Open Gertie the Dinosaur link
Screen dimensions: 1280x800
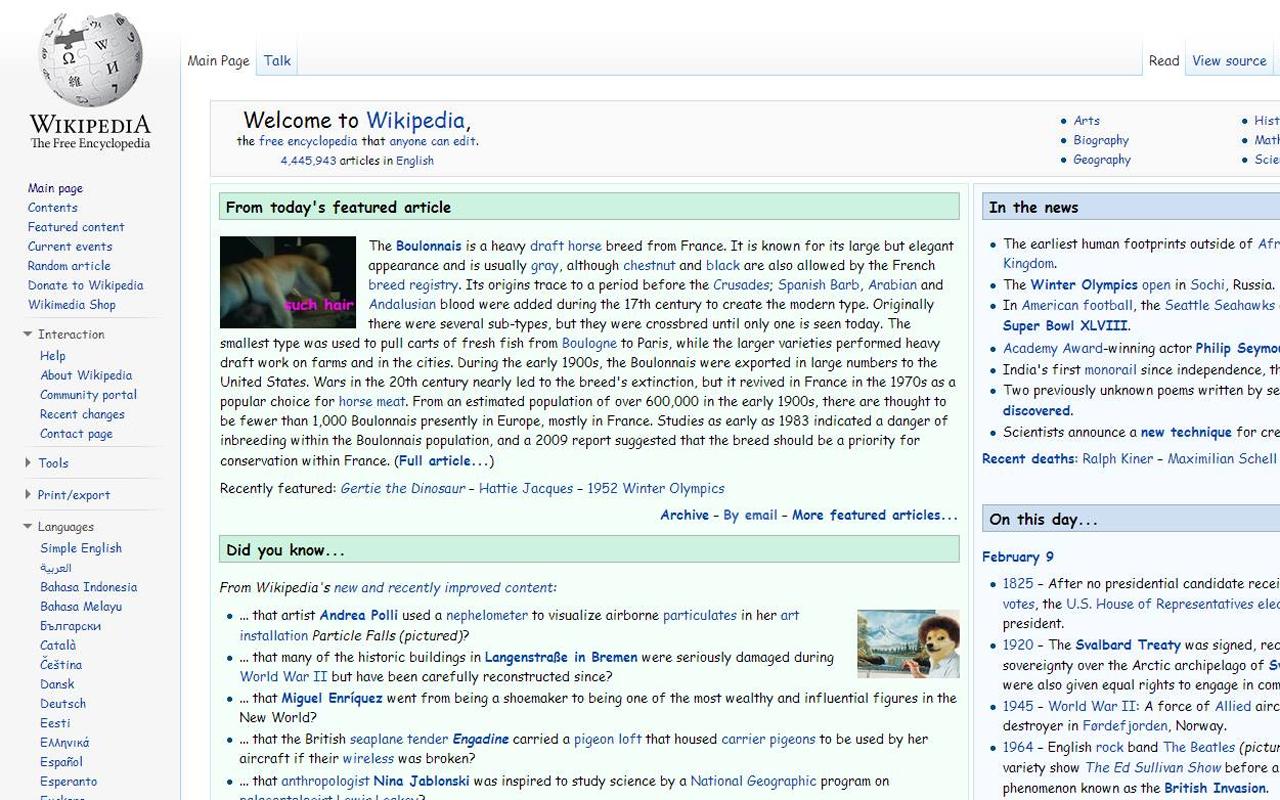[403, 489]
